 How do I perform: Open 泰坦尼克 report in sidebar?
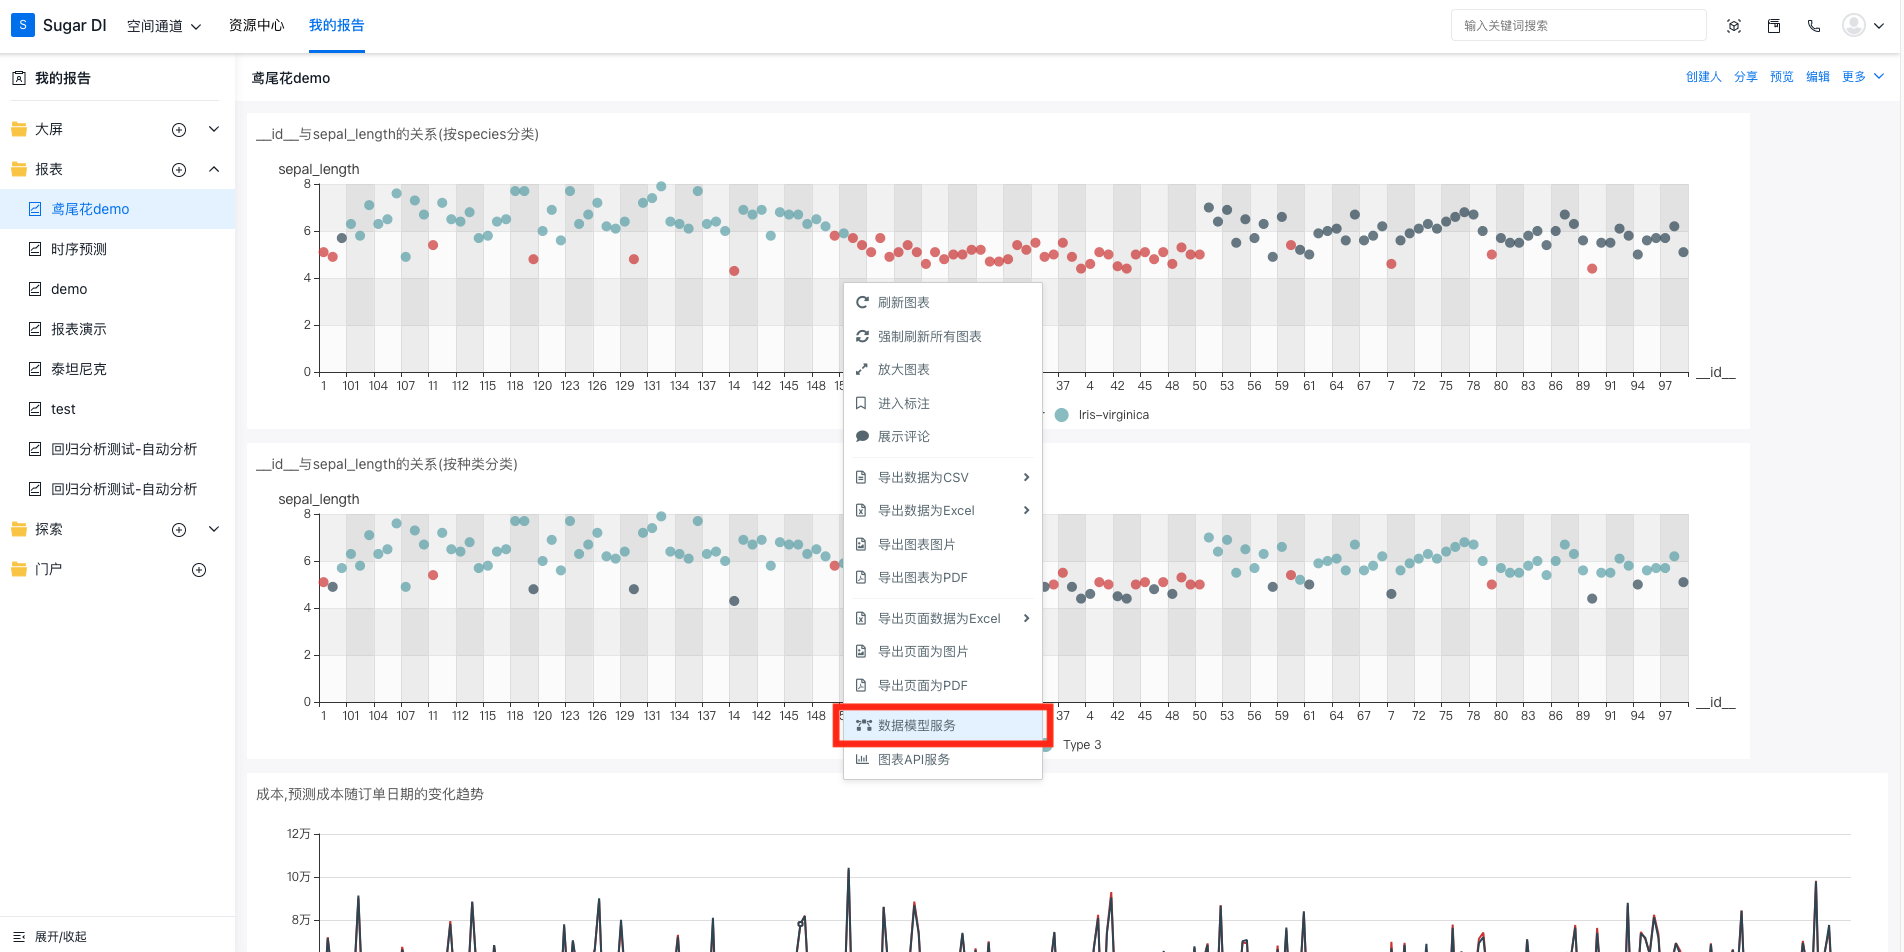tap(118, 369)
